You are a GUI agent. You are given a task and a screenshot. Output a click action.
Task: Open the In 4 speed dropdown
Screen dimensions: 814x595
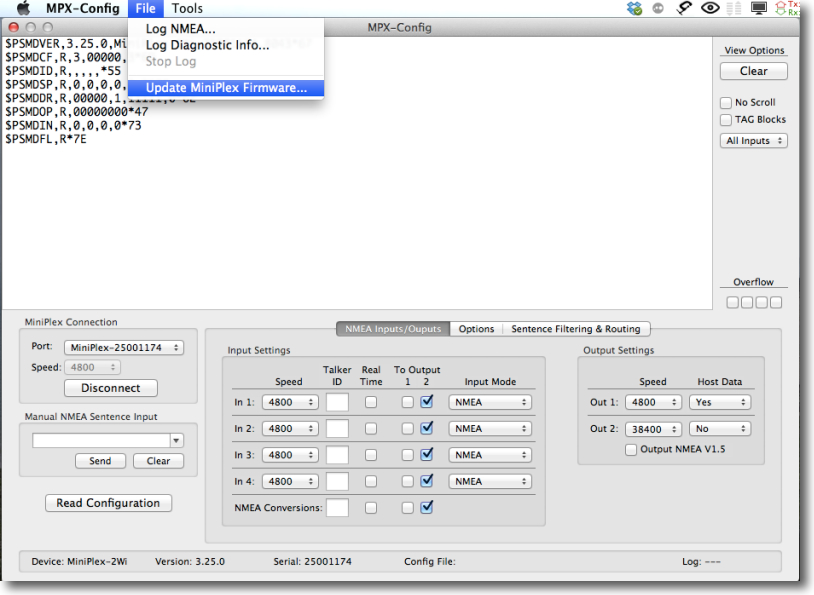click(x=290, y=482)
